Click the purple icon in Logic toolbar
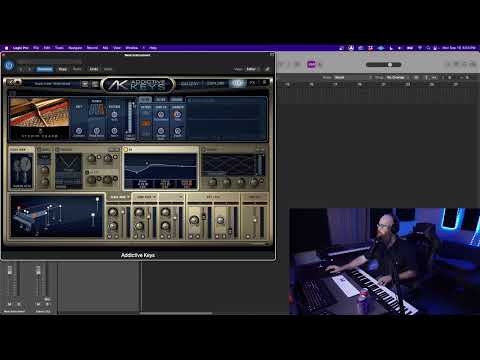The height and width of the screenshot is (360, 480). coord(311,64)
